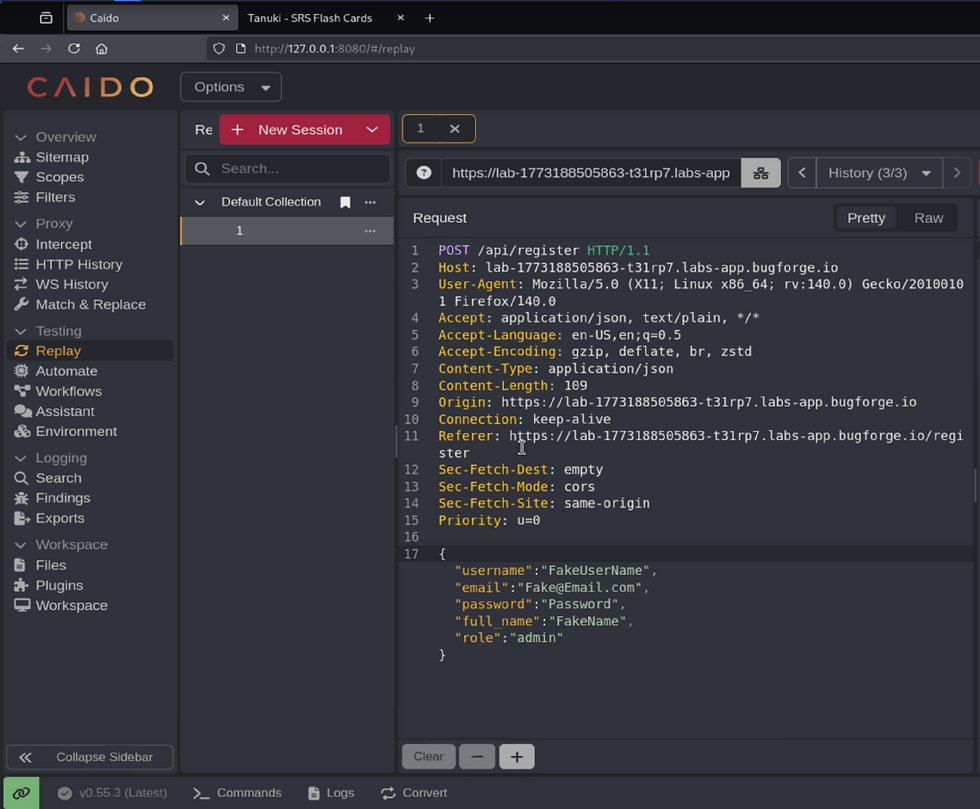The image size is (980, 809).
Task: Switch request view to Pretty
Action: [866, 218]
